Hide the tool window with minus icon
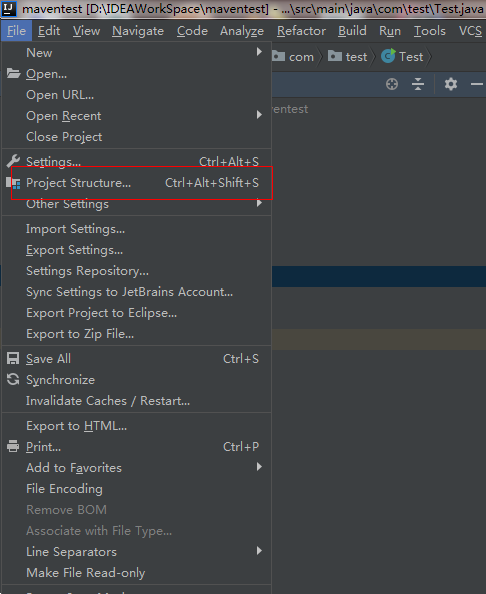This screenshot has height=594, width=486. 477,84
